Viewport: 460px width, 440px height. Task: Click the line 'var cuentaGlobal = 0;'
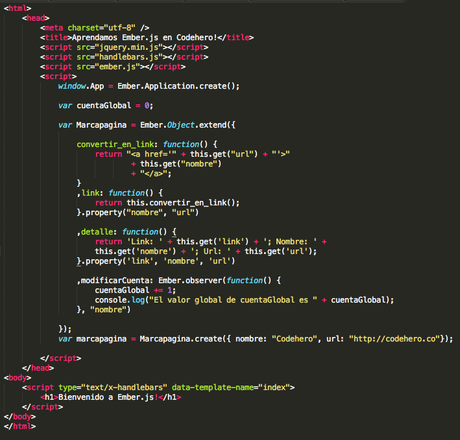click(106, 106)
